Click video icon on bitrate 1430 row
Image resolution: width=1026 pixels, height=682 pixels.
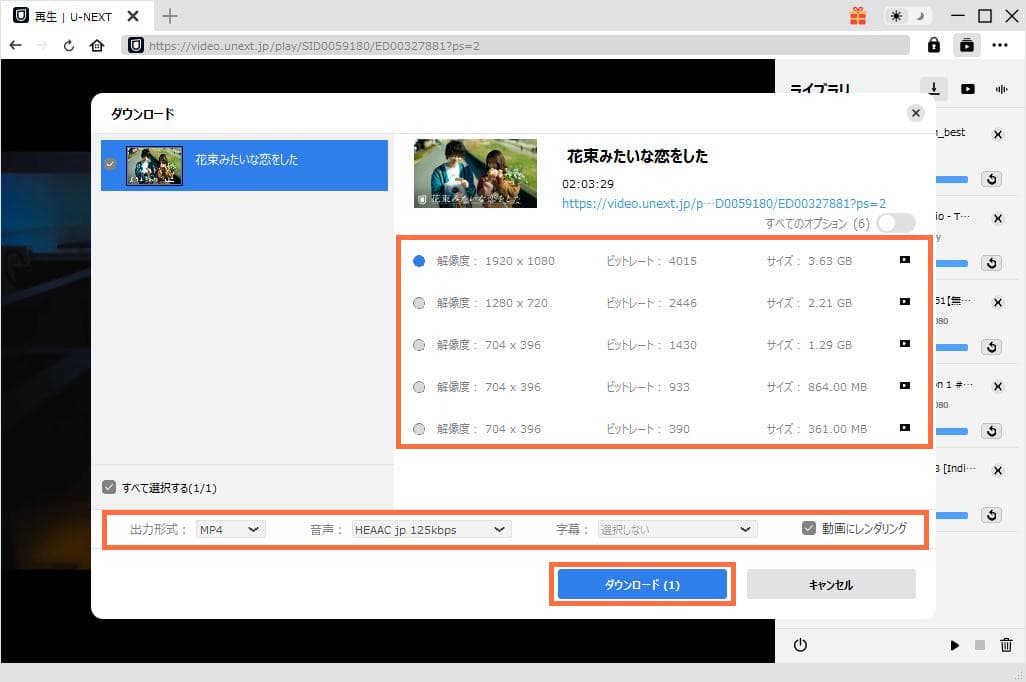904,344
